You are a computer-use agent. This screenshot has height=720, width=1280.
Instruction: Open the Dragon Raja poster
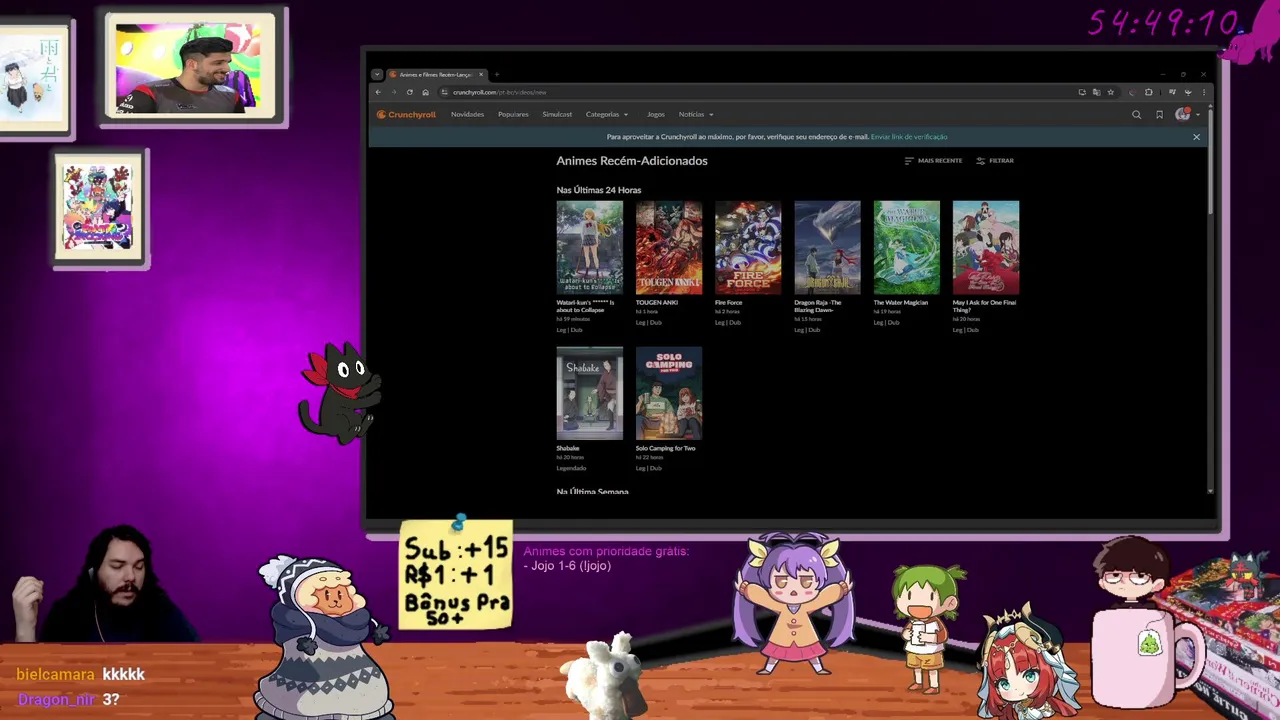[827, 248]
